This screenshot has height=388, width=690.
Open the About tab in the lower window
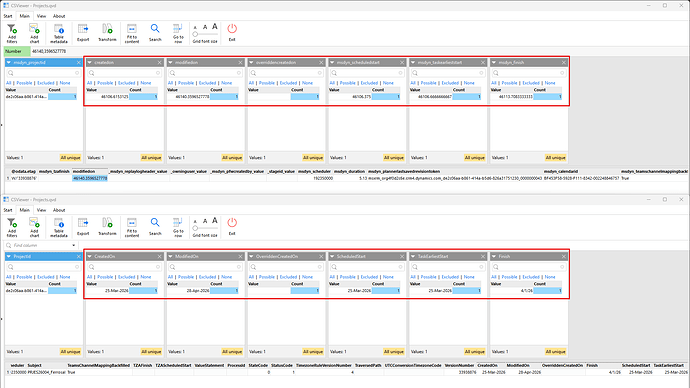(59, 210)
